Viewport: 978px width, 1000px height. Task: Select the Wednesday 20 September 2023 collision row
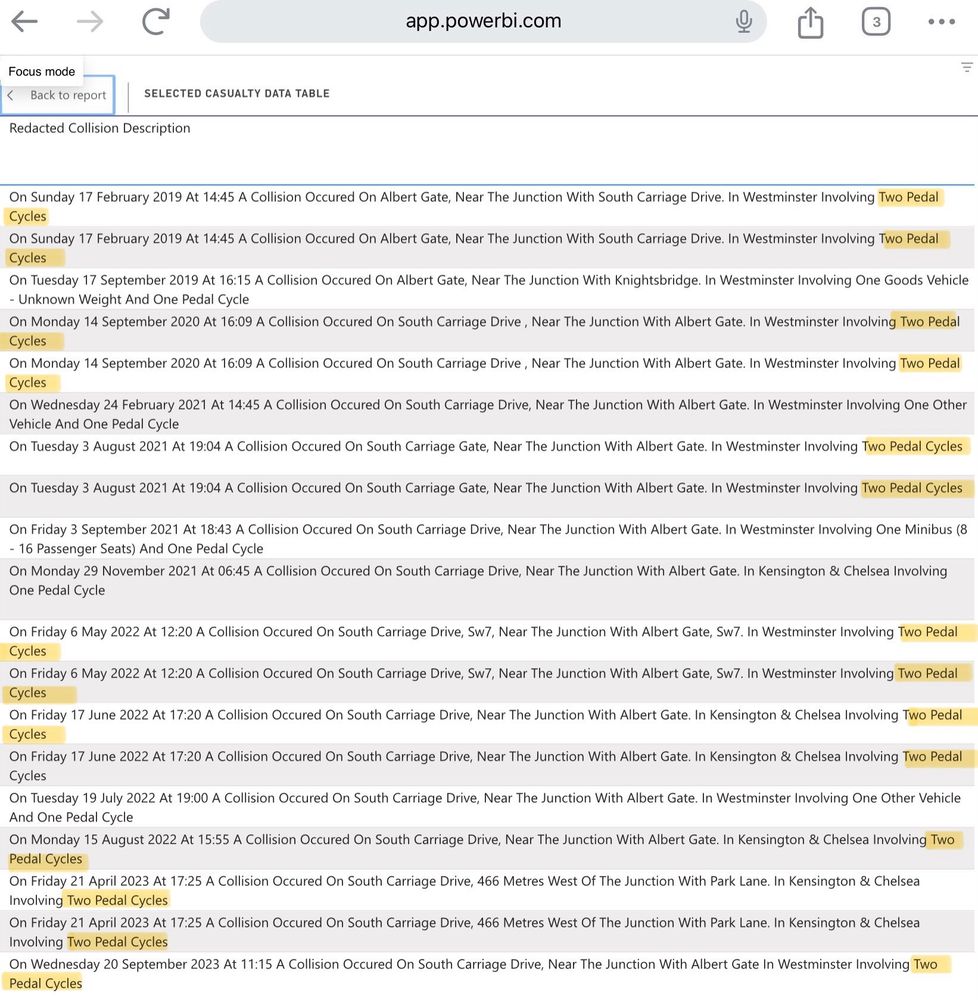point(488,973)
